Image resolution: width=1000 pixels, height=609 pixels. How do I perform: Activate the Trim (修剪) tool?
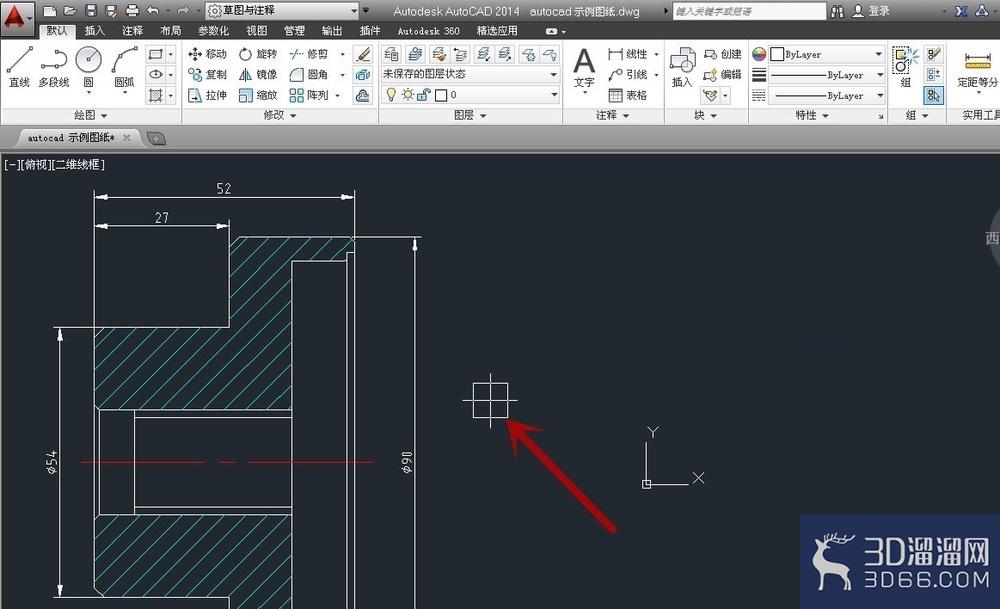309,54
